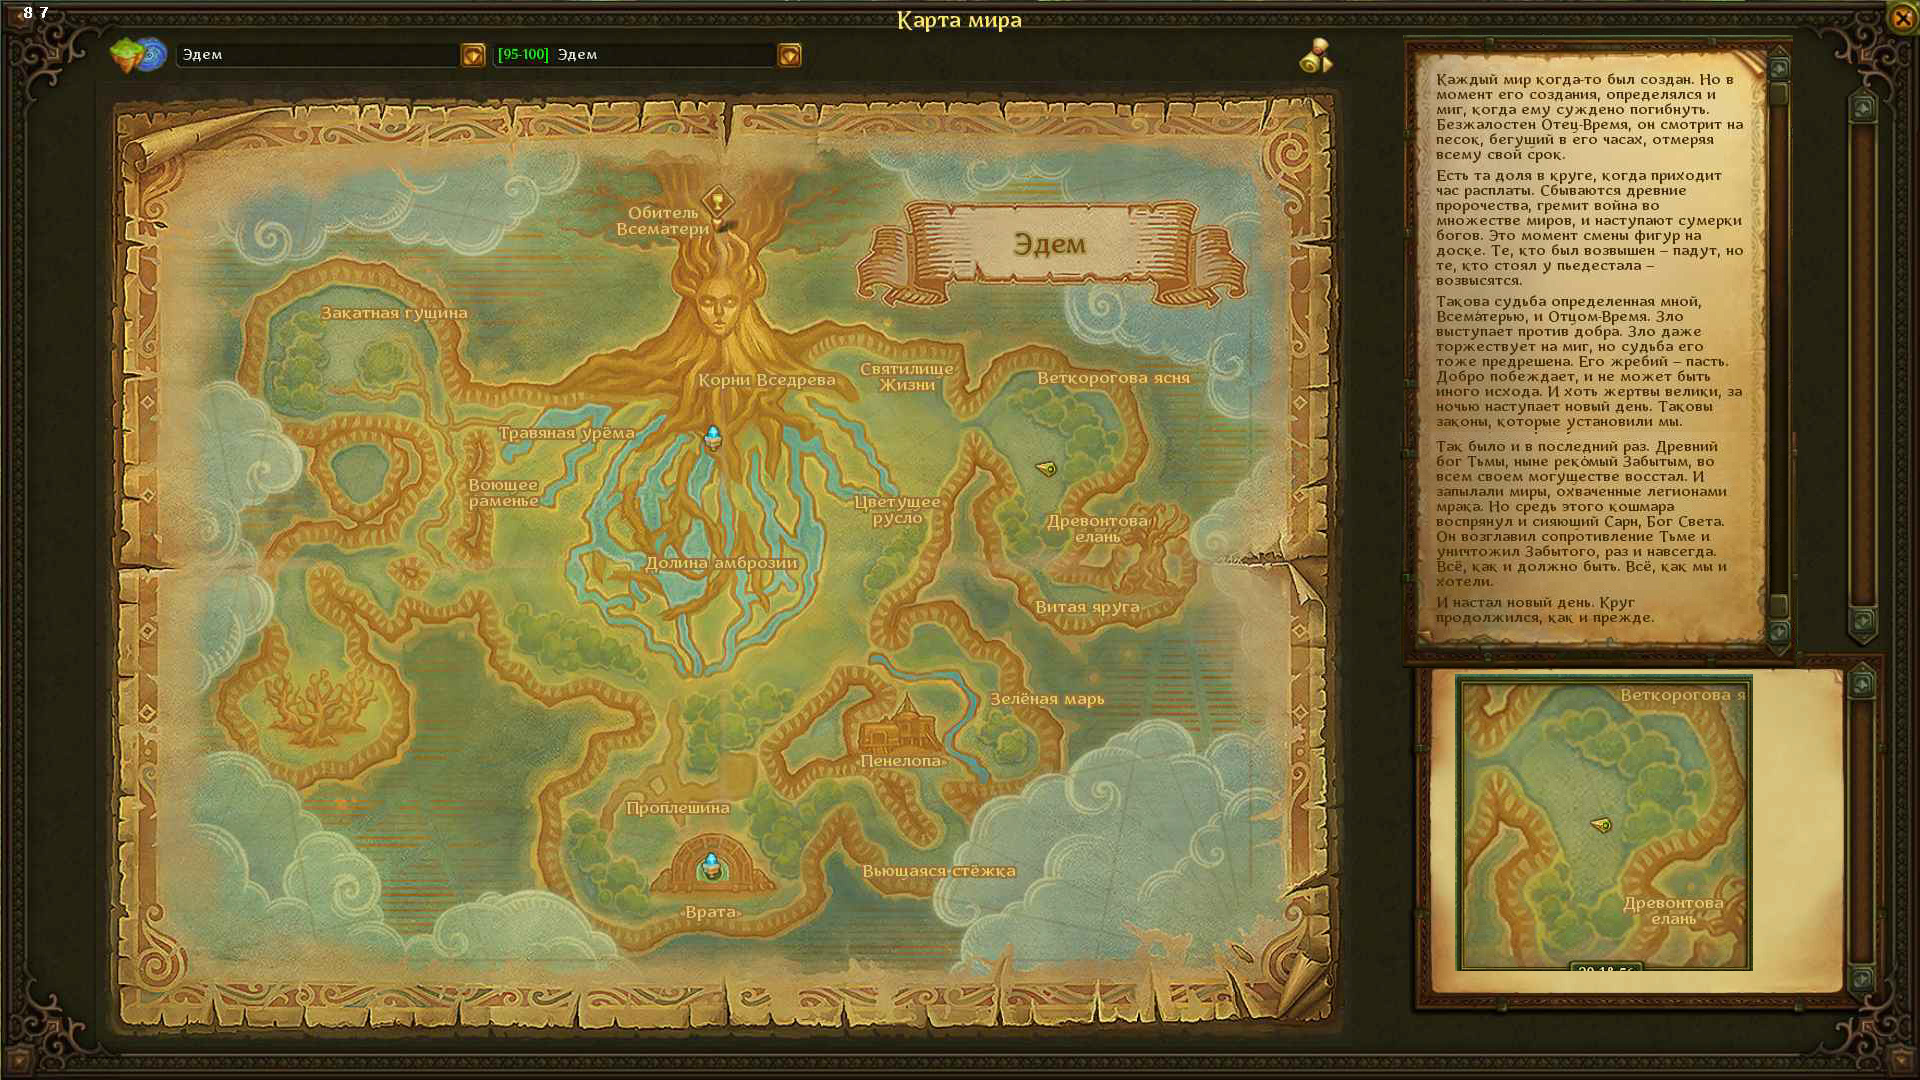1920x1080 pixels.
Task: Click the player arrow marker near Древонтова елань
Action: 1046,468
